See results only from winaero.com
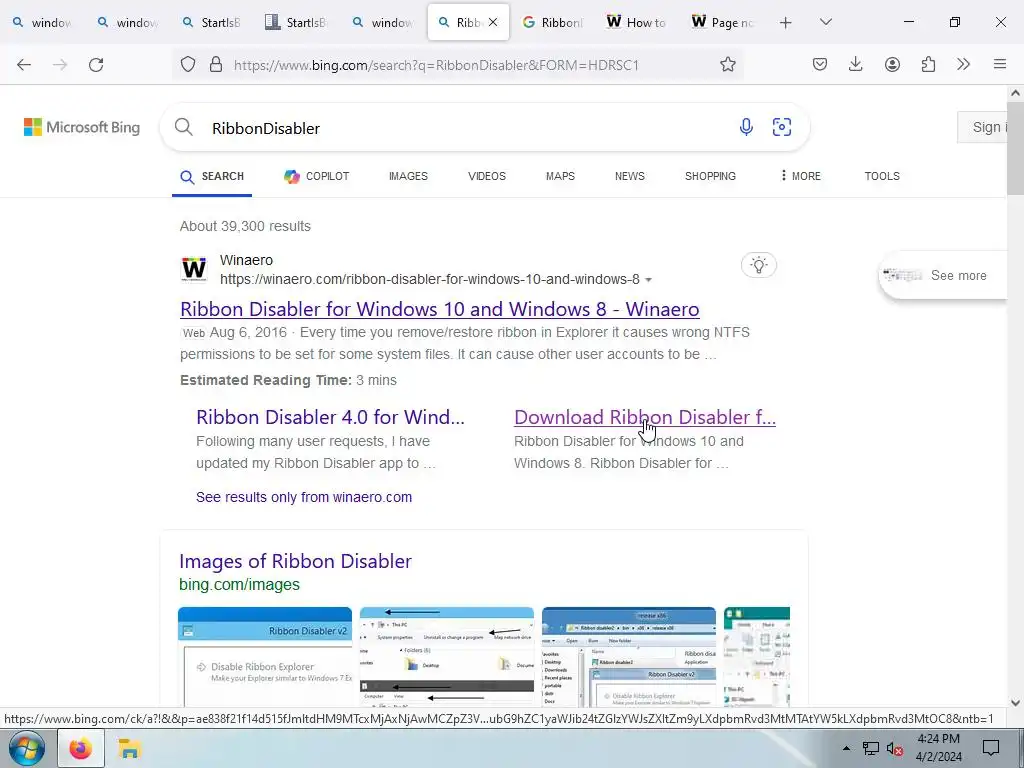This screenshot has height=768, width=1024. tap(304, 497)
